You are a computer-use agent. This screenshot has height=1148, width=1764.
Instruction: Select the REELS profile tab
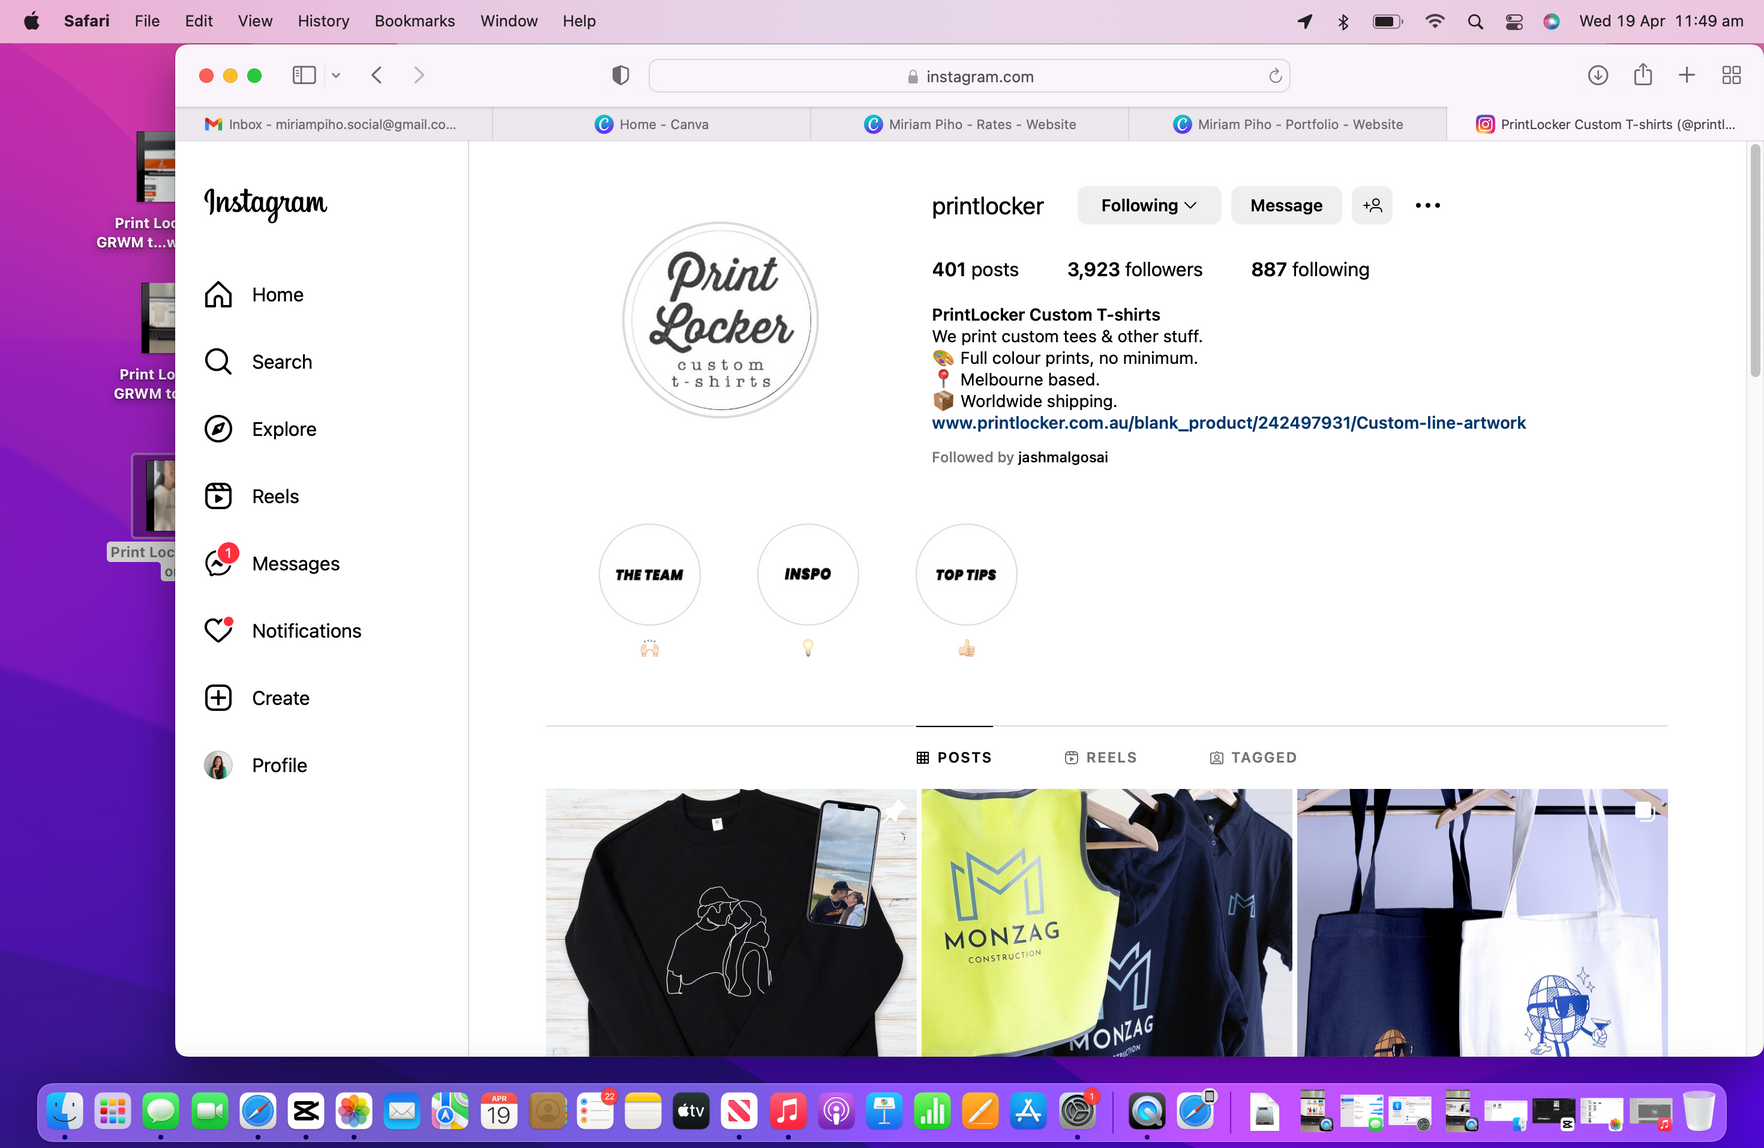tap(1101, 758)
